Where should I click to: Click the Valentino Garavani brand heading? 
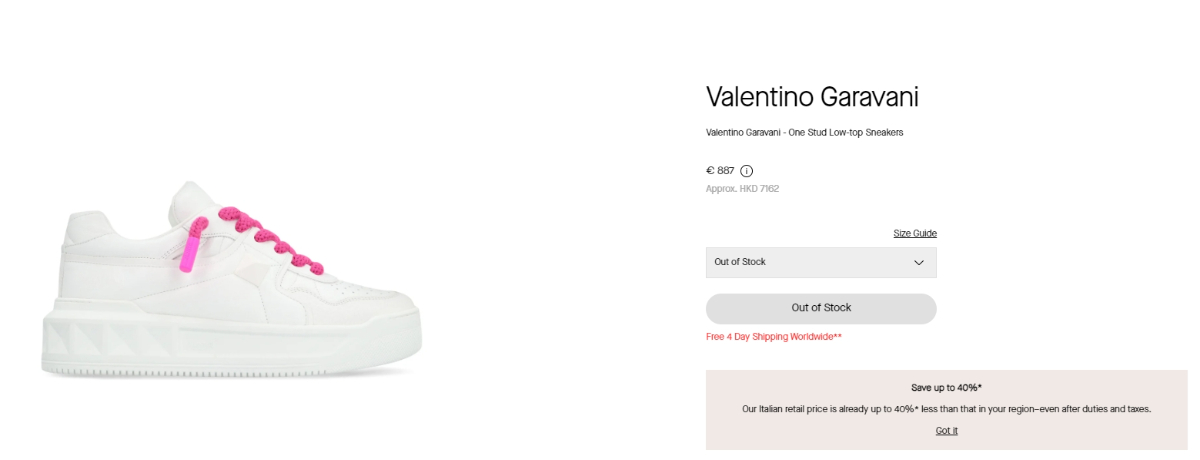[812, 97]
